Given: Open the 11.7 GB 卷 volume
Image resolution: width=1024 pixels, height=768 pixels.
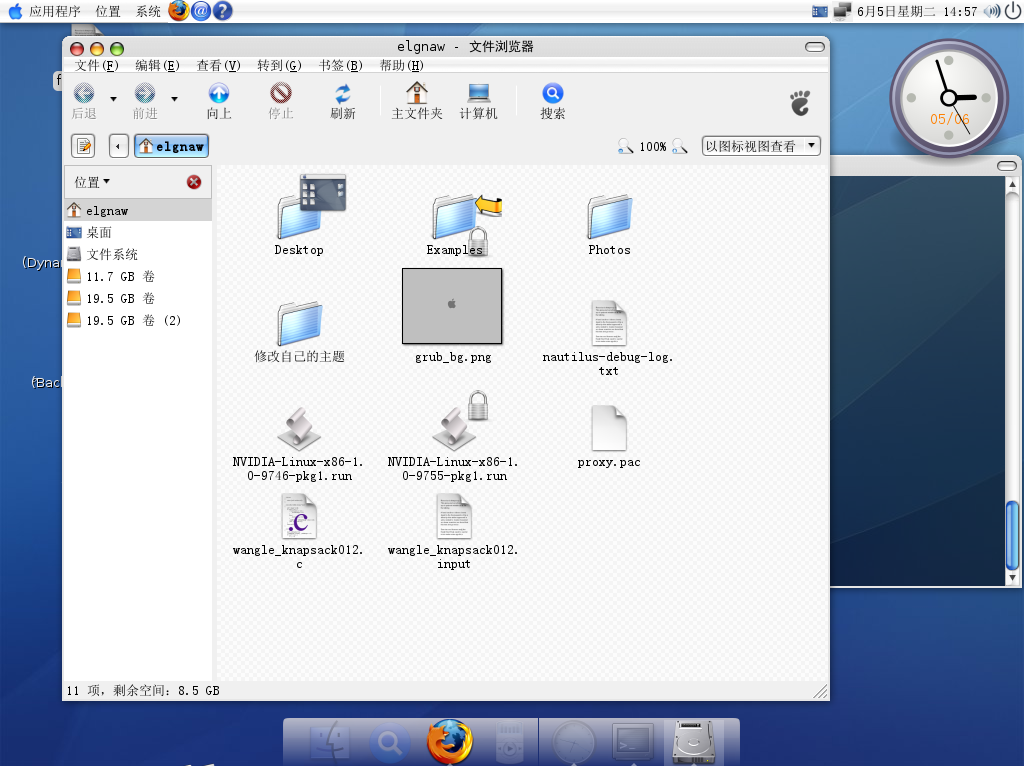Looking at the screenshot, I should (138, 277).
